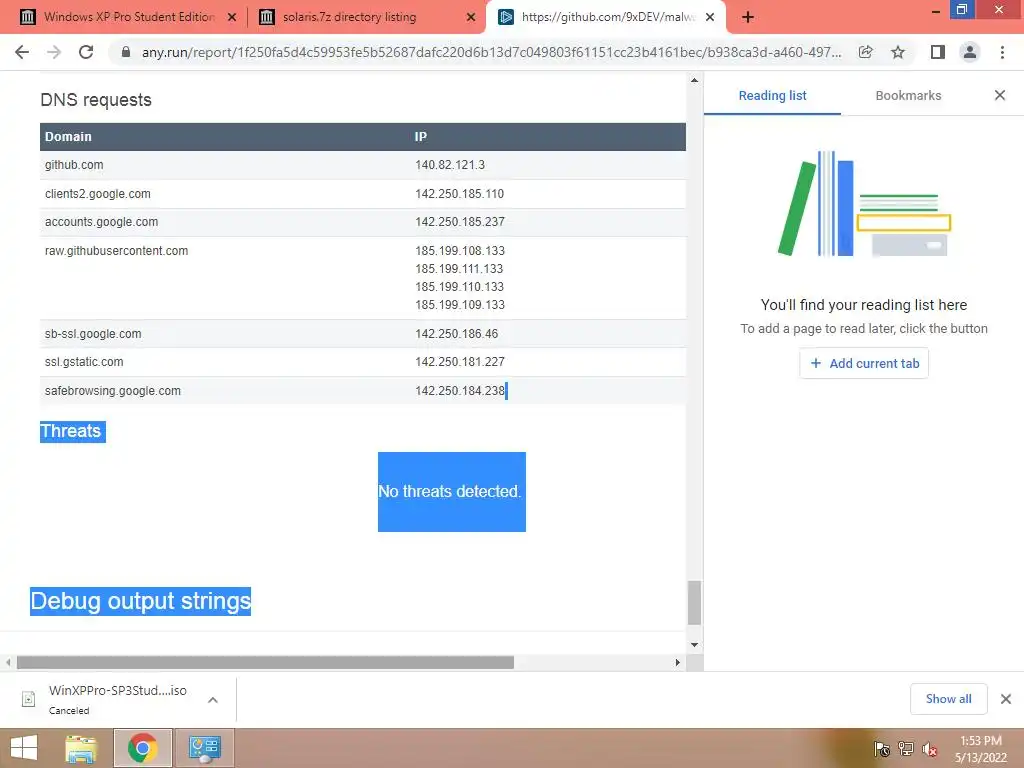Click Add current tab button
This screenshot has width=1024, height=768.
(864, 363)
